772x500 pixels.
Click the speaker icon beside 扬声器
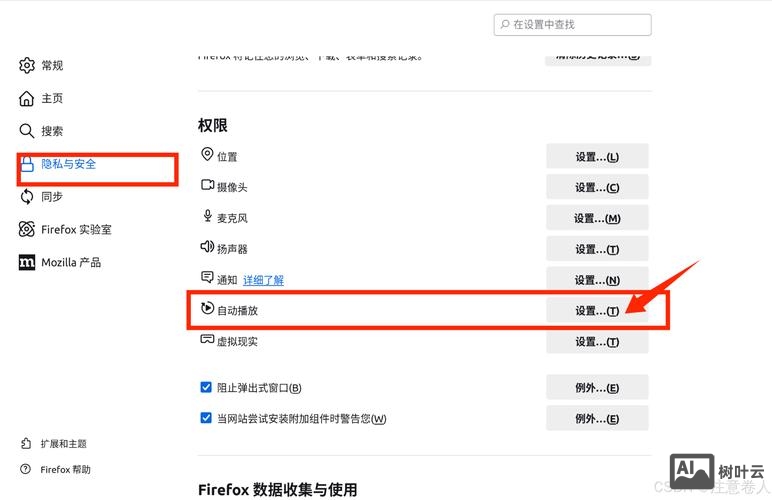pyautogui.click(x=207, y=246)
